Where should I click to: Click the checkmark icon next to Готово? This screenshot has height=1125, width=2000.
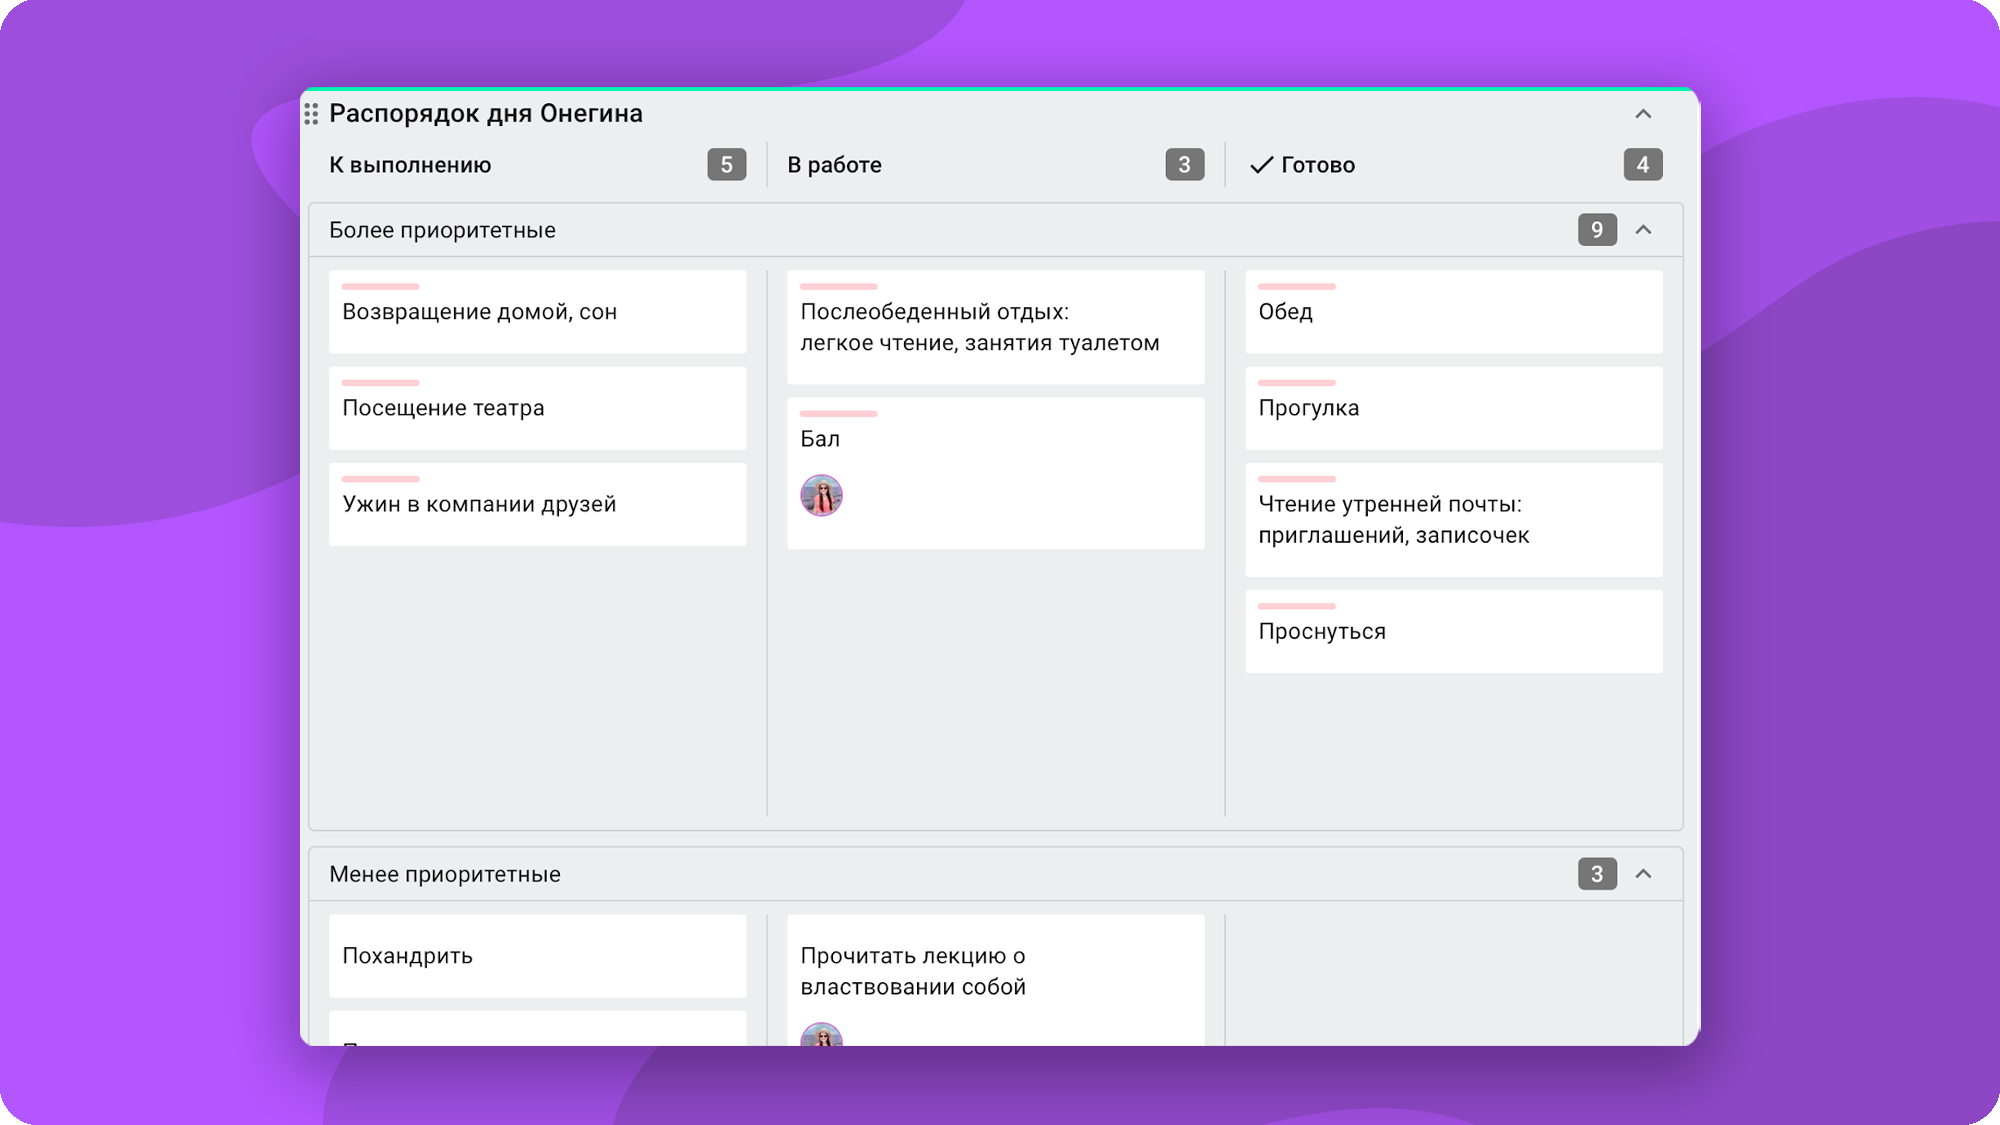click(1261, 165)
